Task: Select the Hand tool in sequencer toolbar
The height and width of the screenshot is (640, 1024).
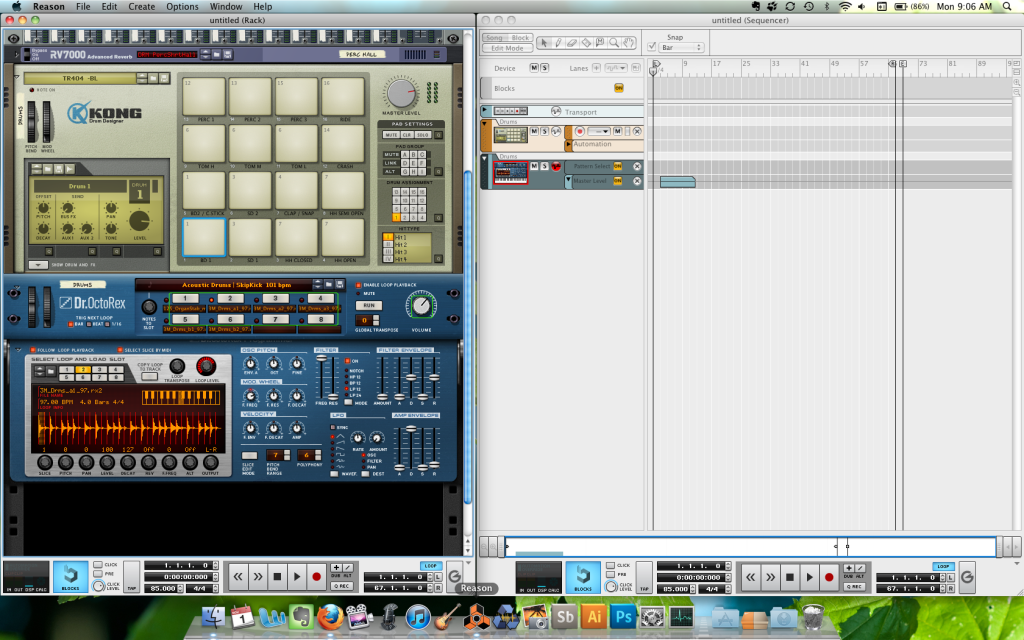Action: tap(628, 43)
